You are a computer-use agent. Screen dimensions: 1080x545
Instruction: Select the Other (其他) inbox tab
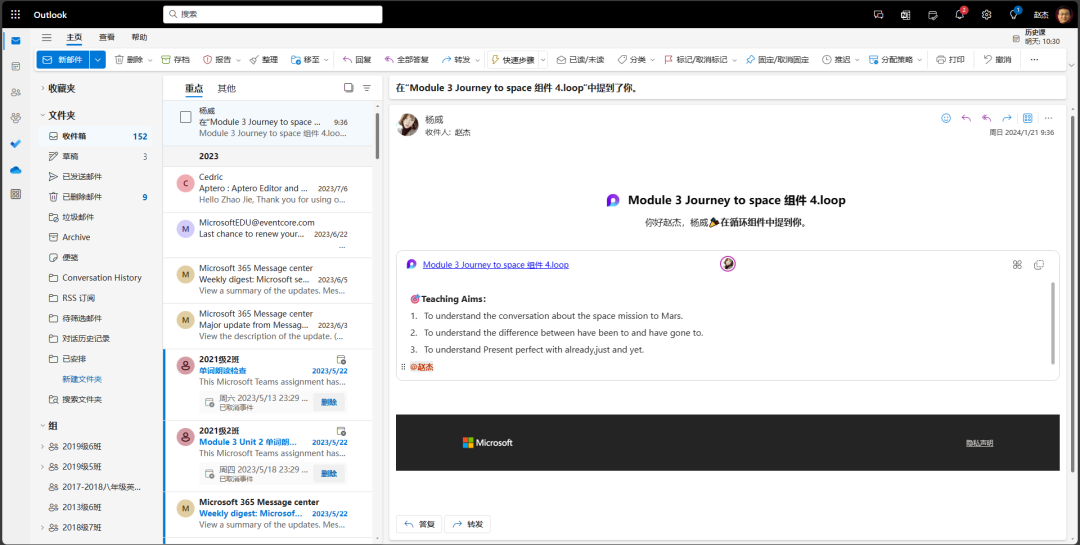click(x=226, y=88)
